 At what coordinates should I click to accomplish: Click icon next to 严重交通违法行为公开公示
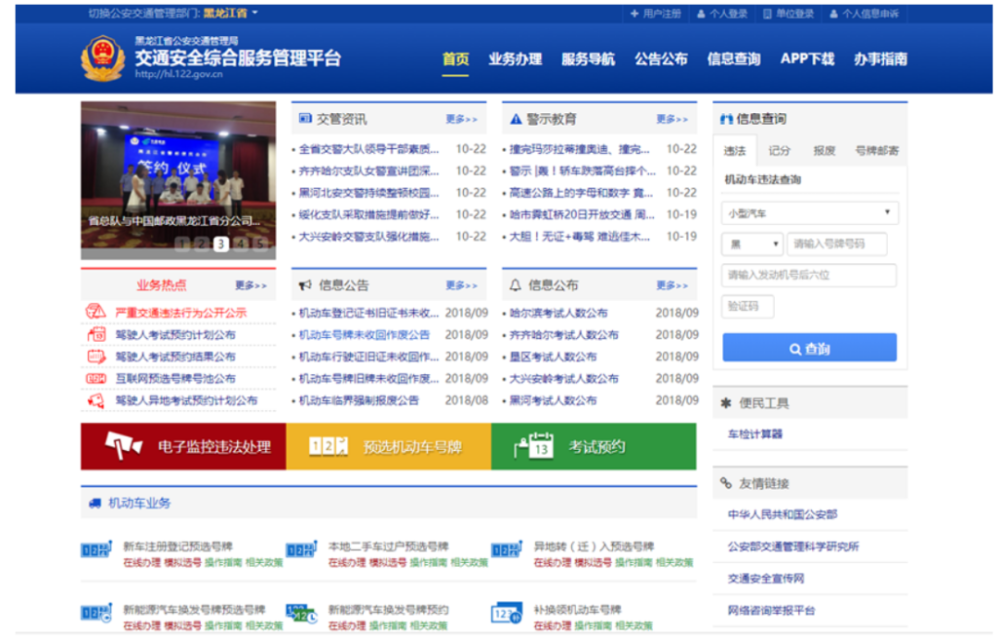[x=96, y=312]
